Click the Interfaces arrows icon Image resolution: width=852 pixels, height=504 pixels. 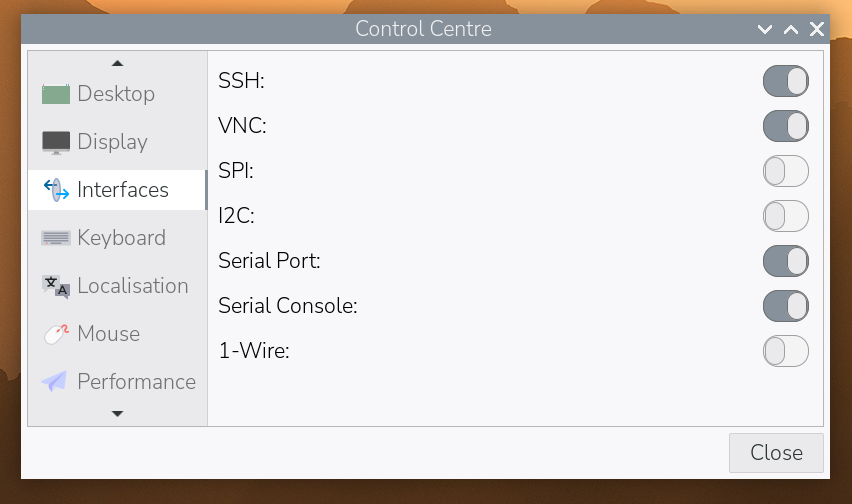(56, 190)
